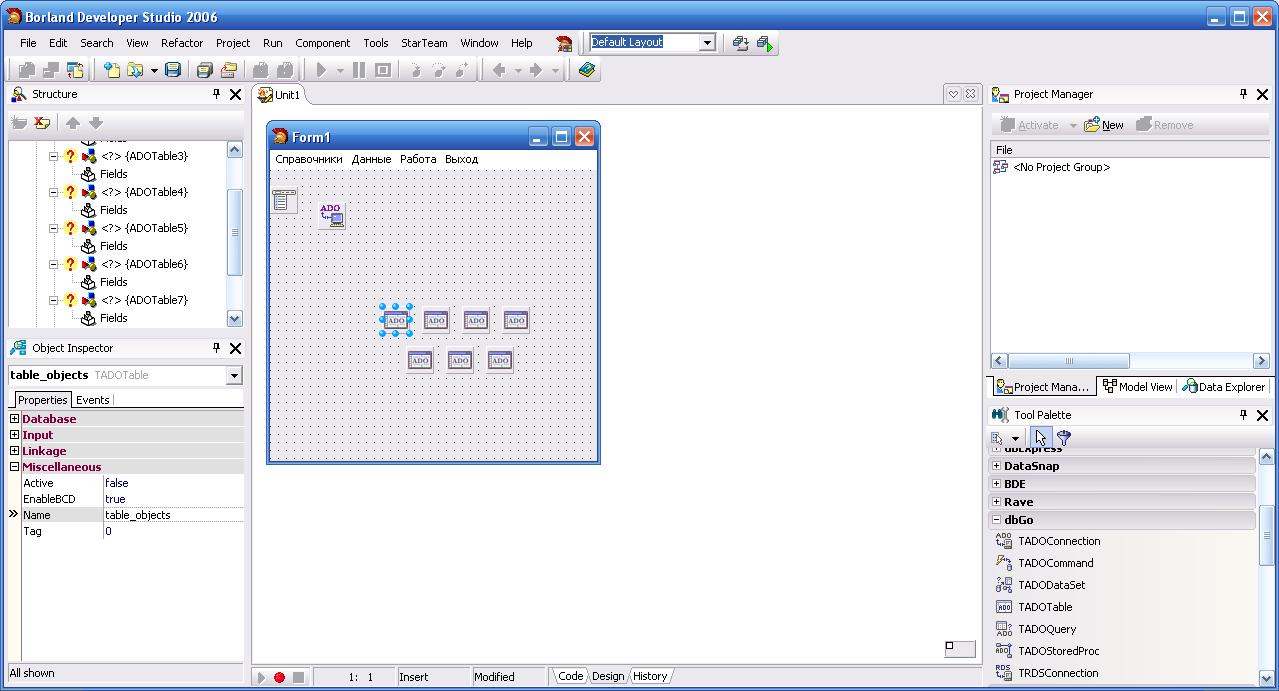The image size is (1279, 691).
Task: Collapse the dbGo palette category
Action: pos(997,520)
